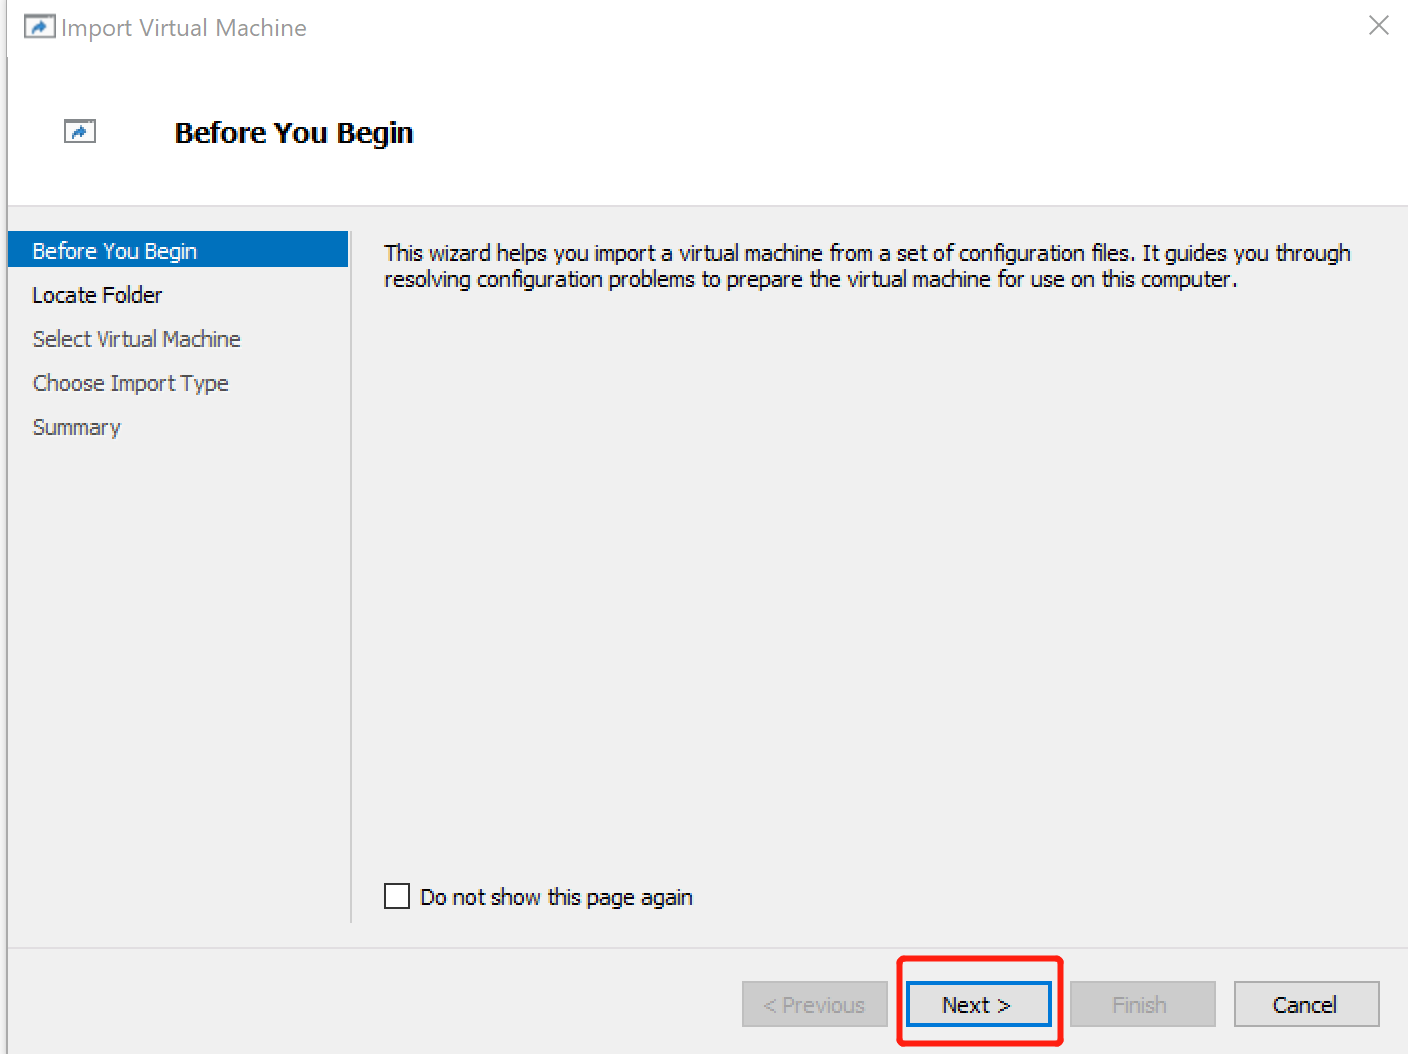This screenshot has width=1408, height=1054.
Task: Click the Previous button
Action: [x=814, y=1004]
